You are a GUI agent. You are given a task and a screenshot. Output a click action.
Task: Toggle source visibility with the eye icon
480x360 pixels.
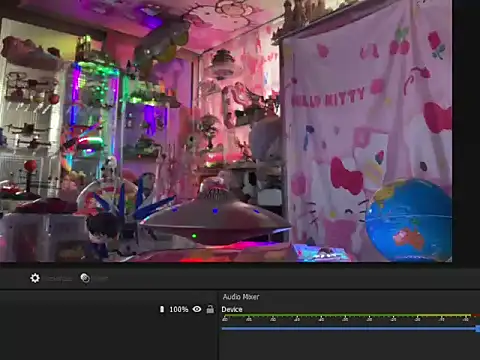tap(197, 309)
